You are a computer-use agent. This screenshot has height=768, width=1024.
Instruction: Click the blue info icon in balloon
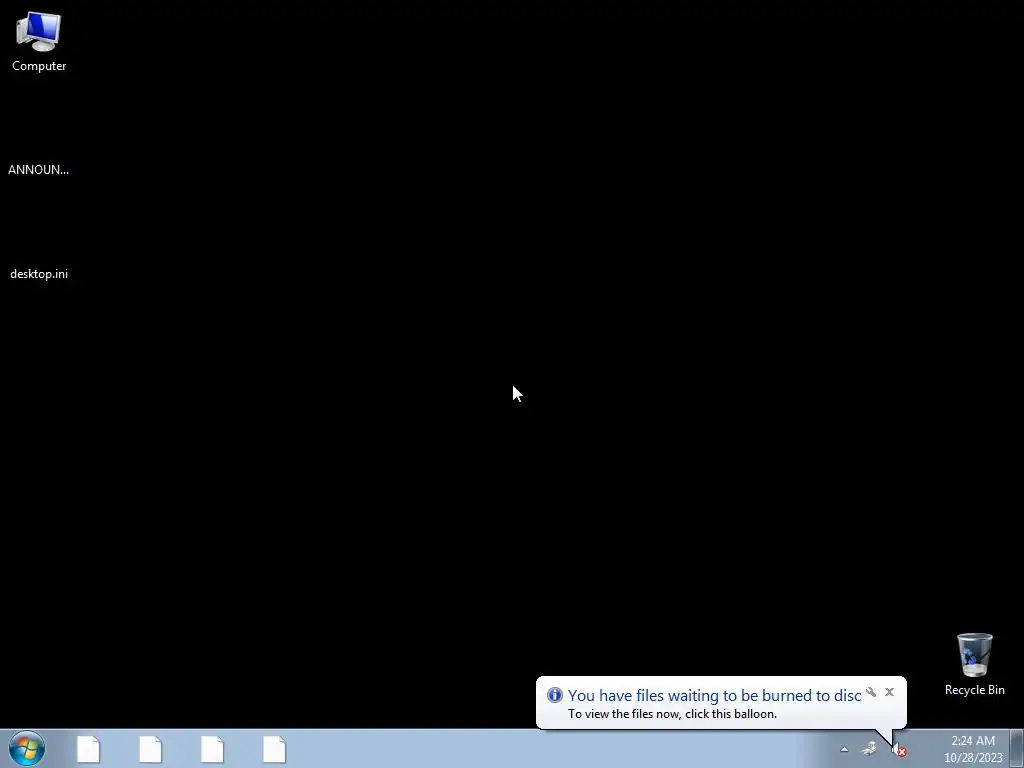click(x=554, y=695)
